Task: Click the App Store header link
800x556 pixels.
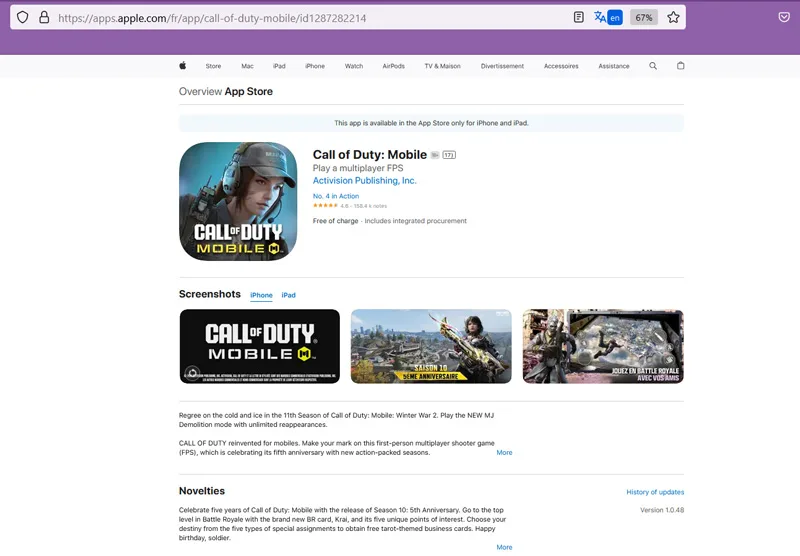Action: (248, 91)
